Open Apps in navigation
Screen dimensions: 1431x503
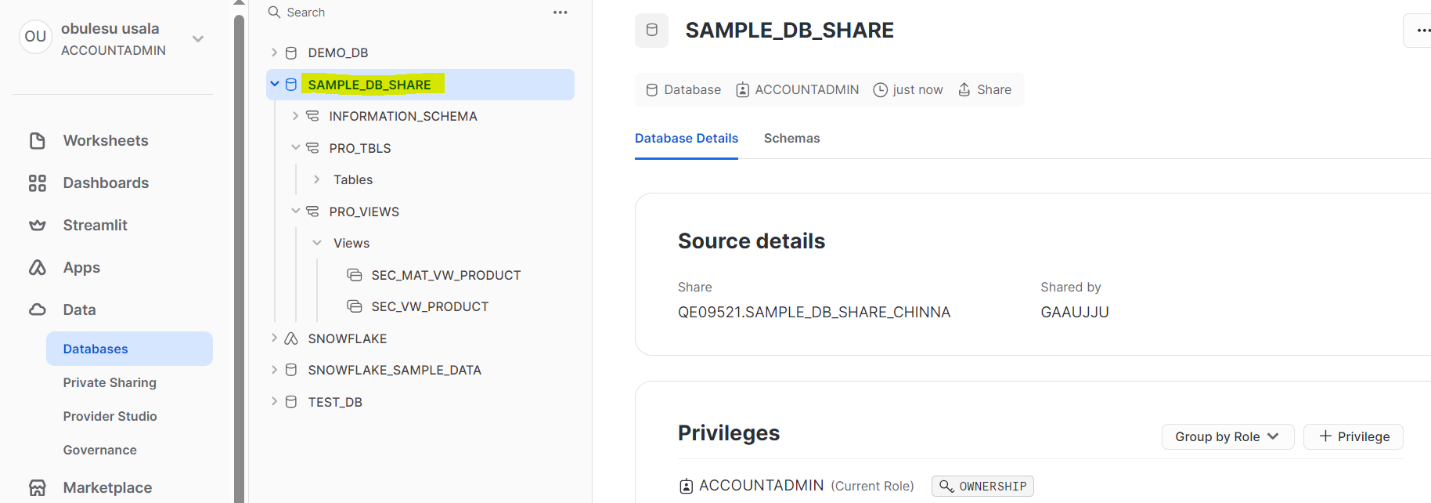click(81, 268)
